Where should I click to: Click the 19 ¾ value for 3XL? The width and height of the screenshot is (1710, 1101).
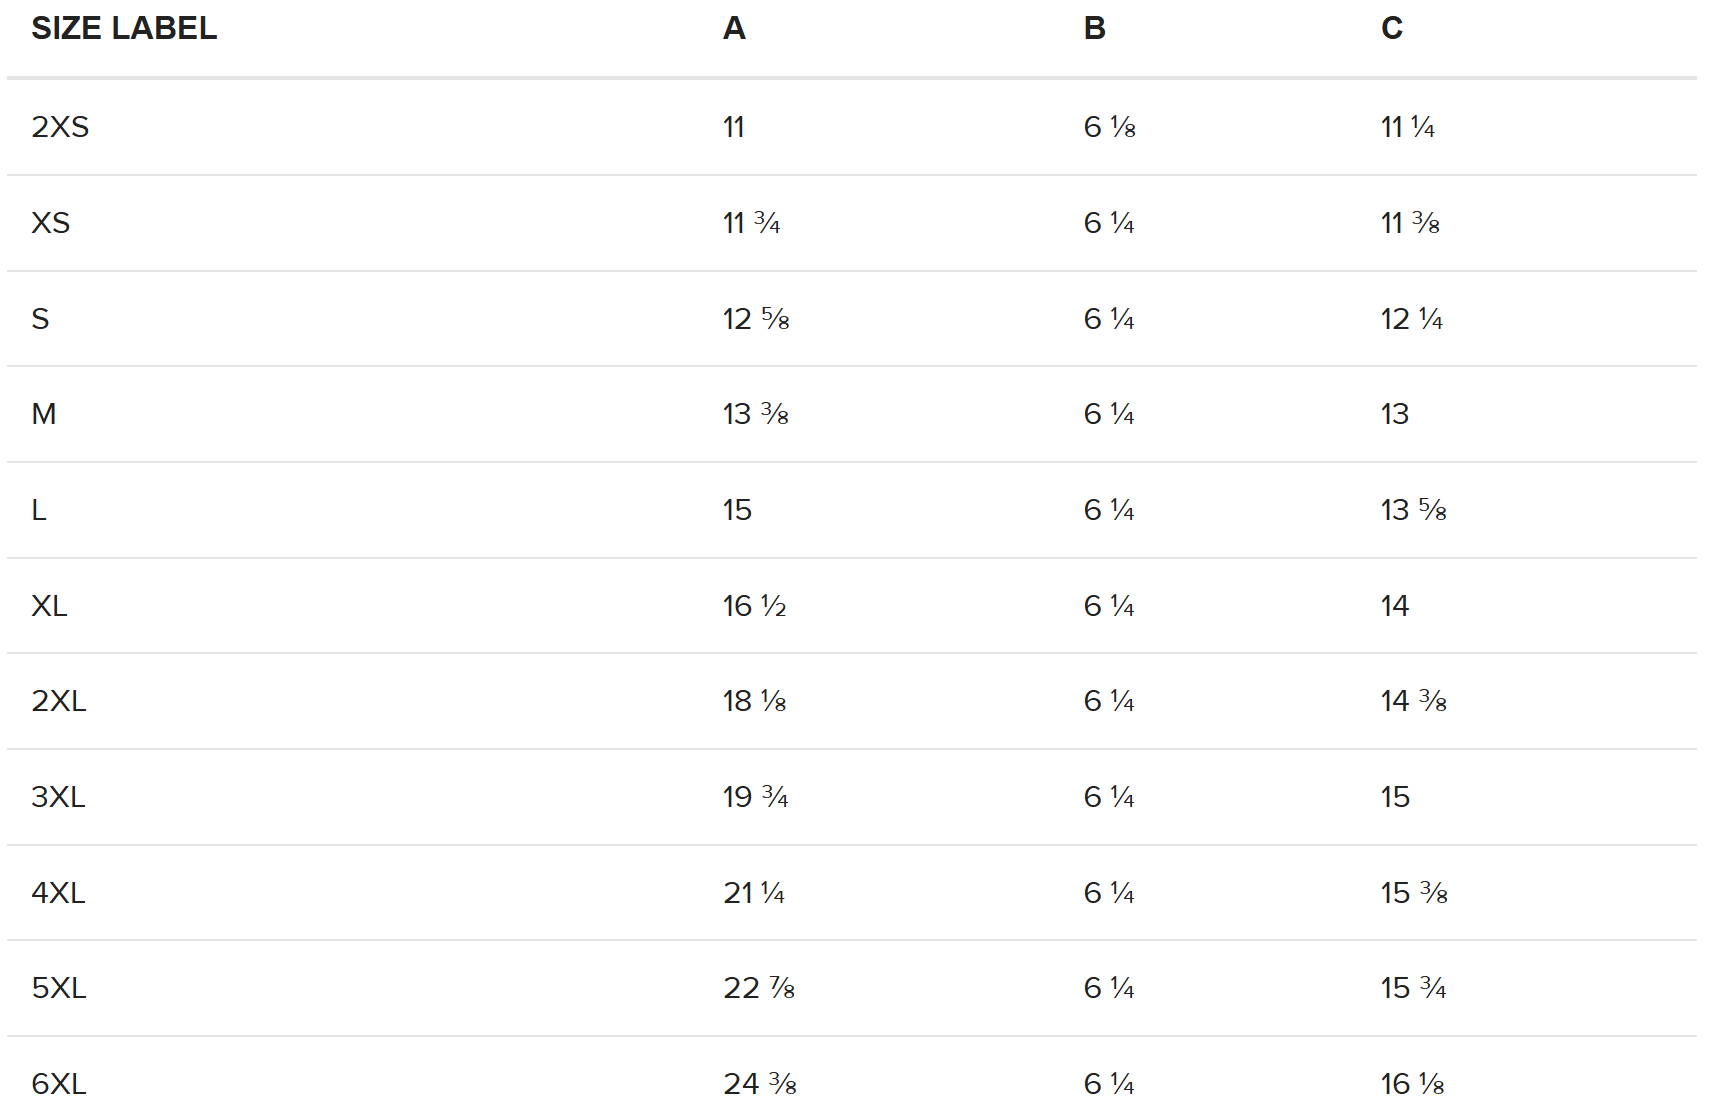(755, 797)
